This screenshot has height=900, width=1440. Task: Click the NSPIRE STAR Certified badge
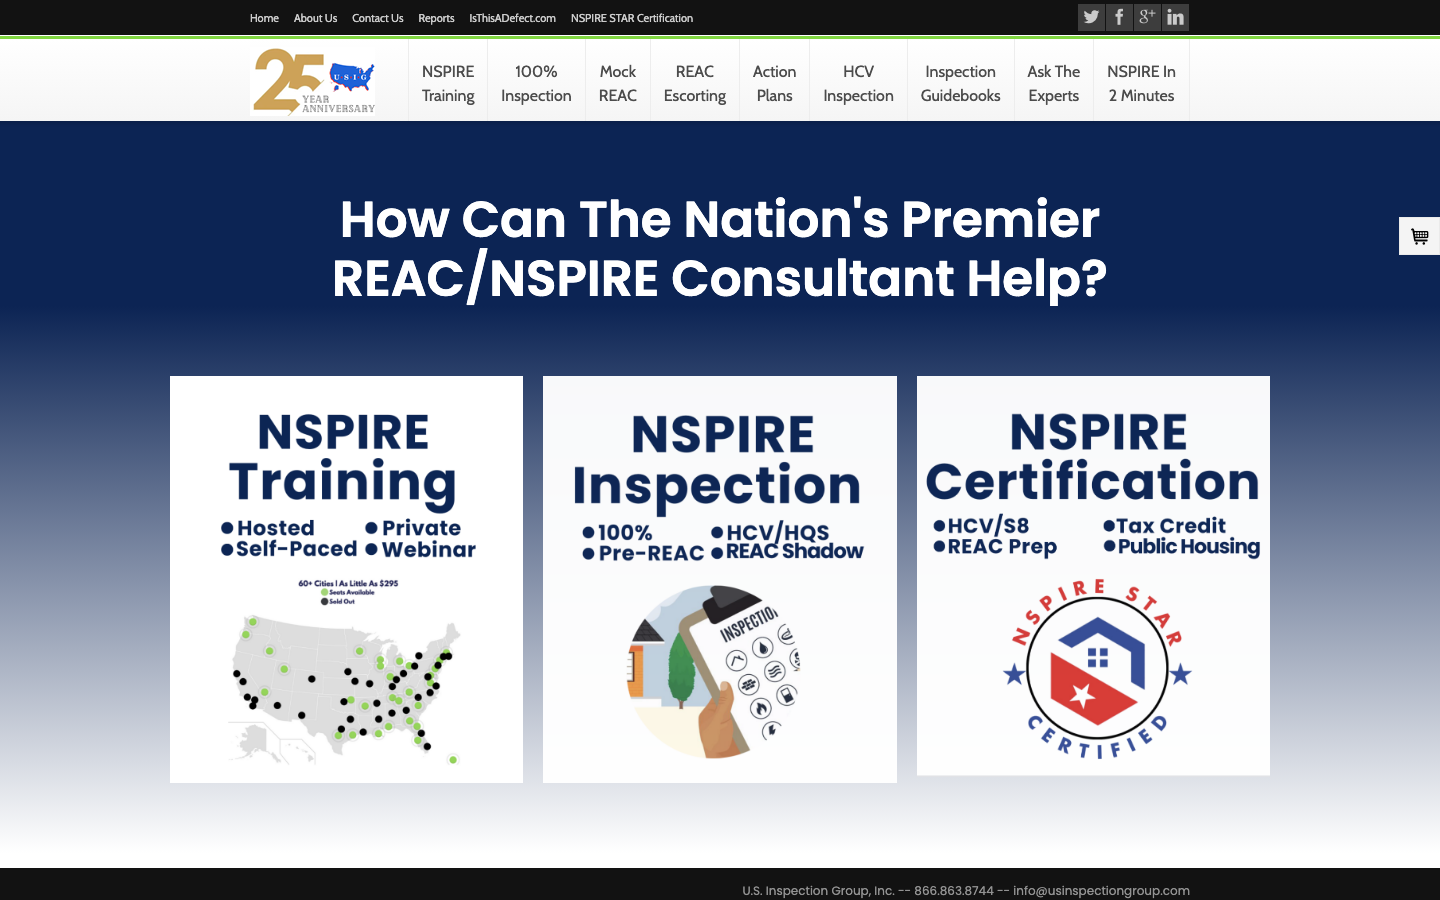click(1097, 668)
